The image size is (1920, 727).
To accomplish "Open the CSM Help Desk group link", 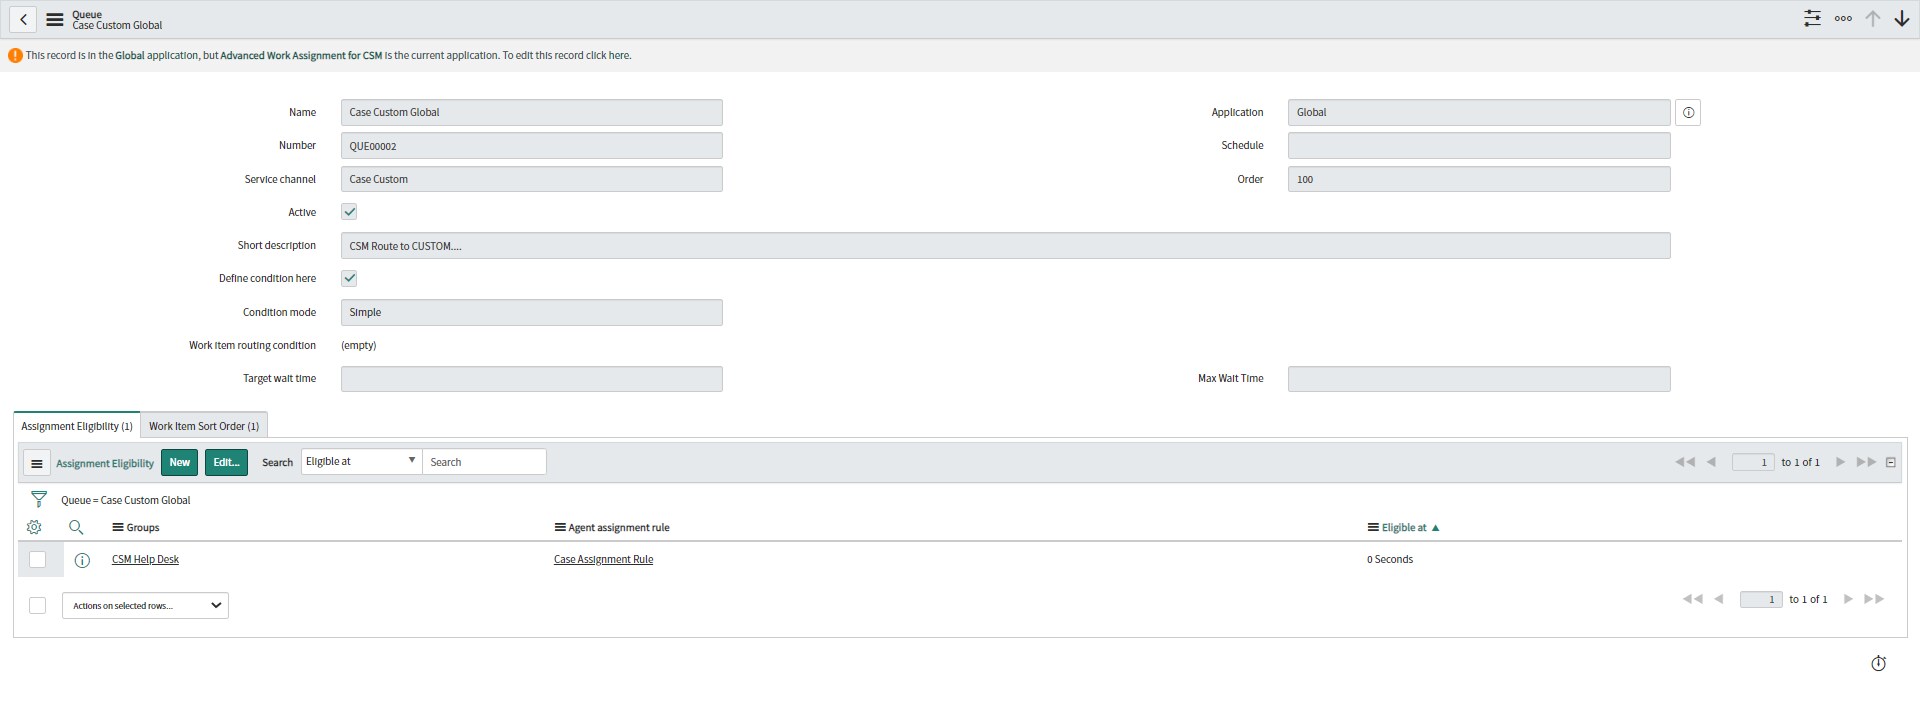I will 145,560.
